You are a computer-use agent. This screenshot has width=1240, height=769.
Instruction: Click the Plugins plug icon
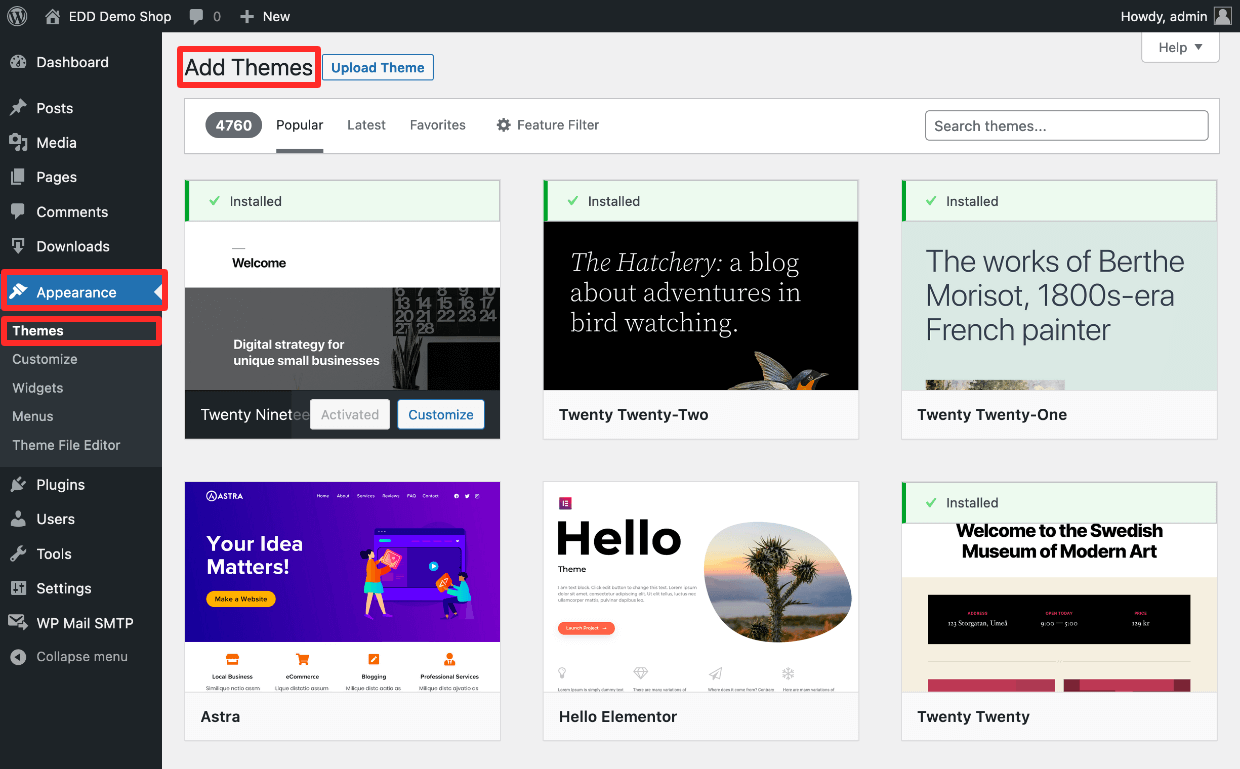point(18,485)
